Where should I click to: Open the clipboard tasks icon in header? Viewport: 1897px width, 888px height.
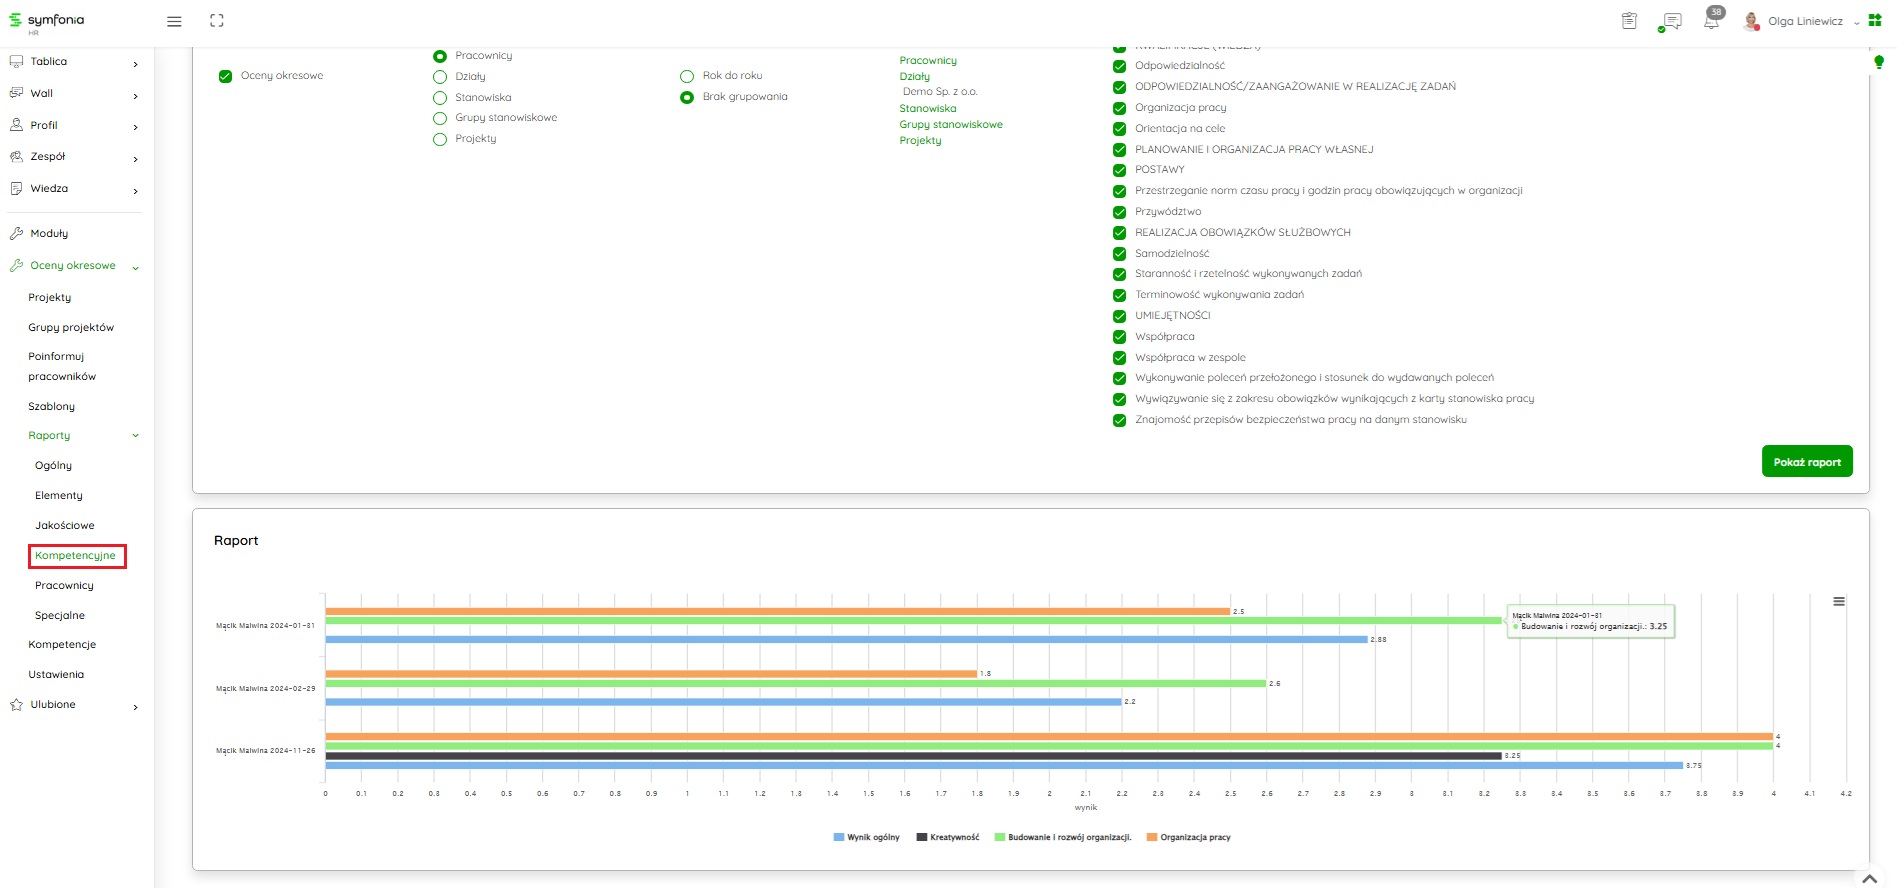pyautogui.click(x=1629, y=21)
